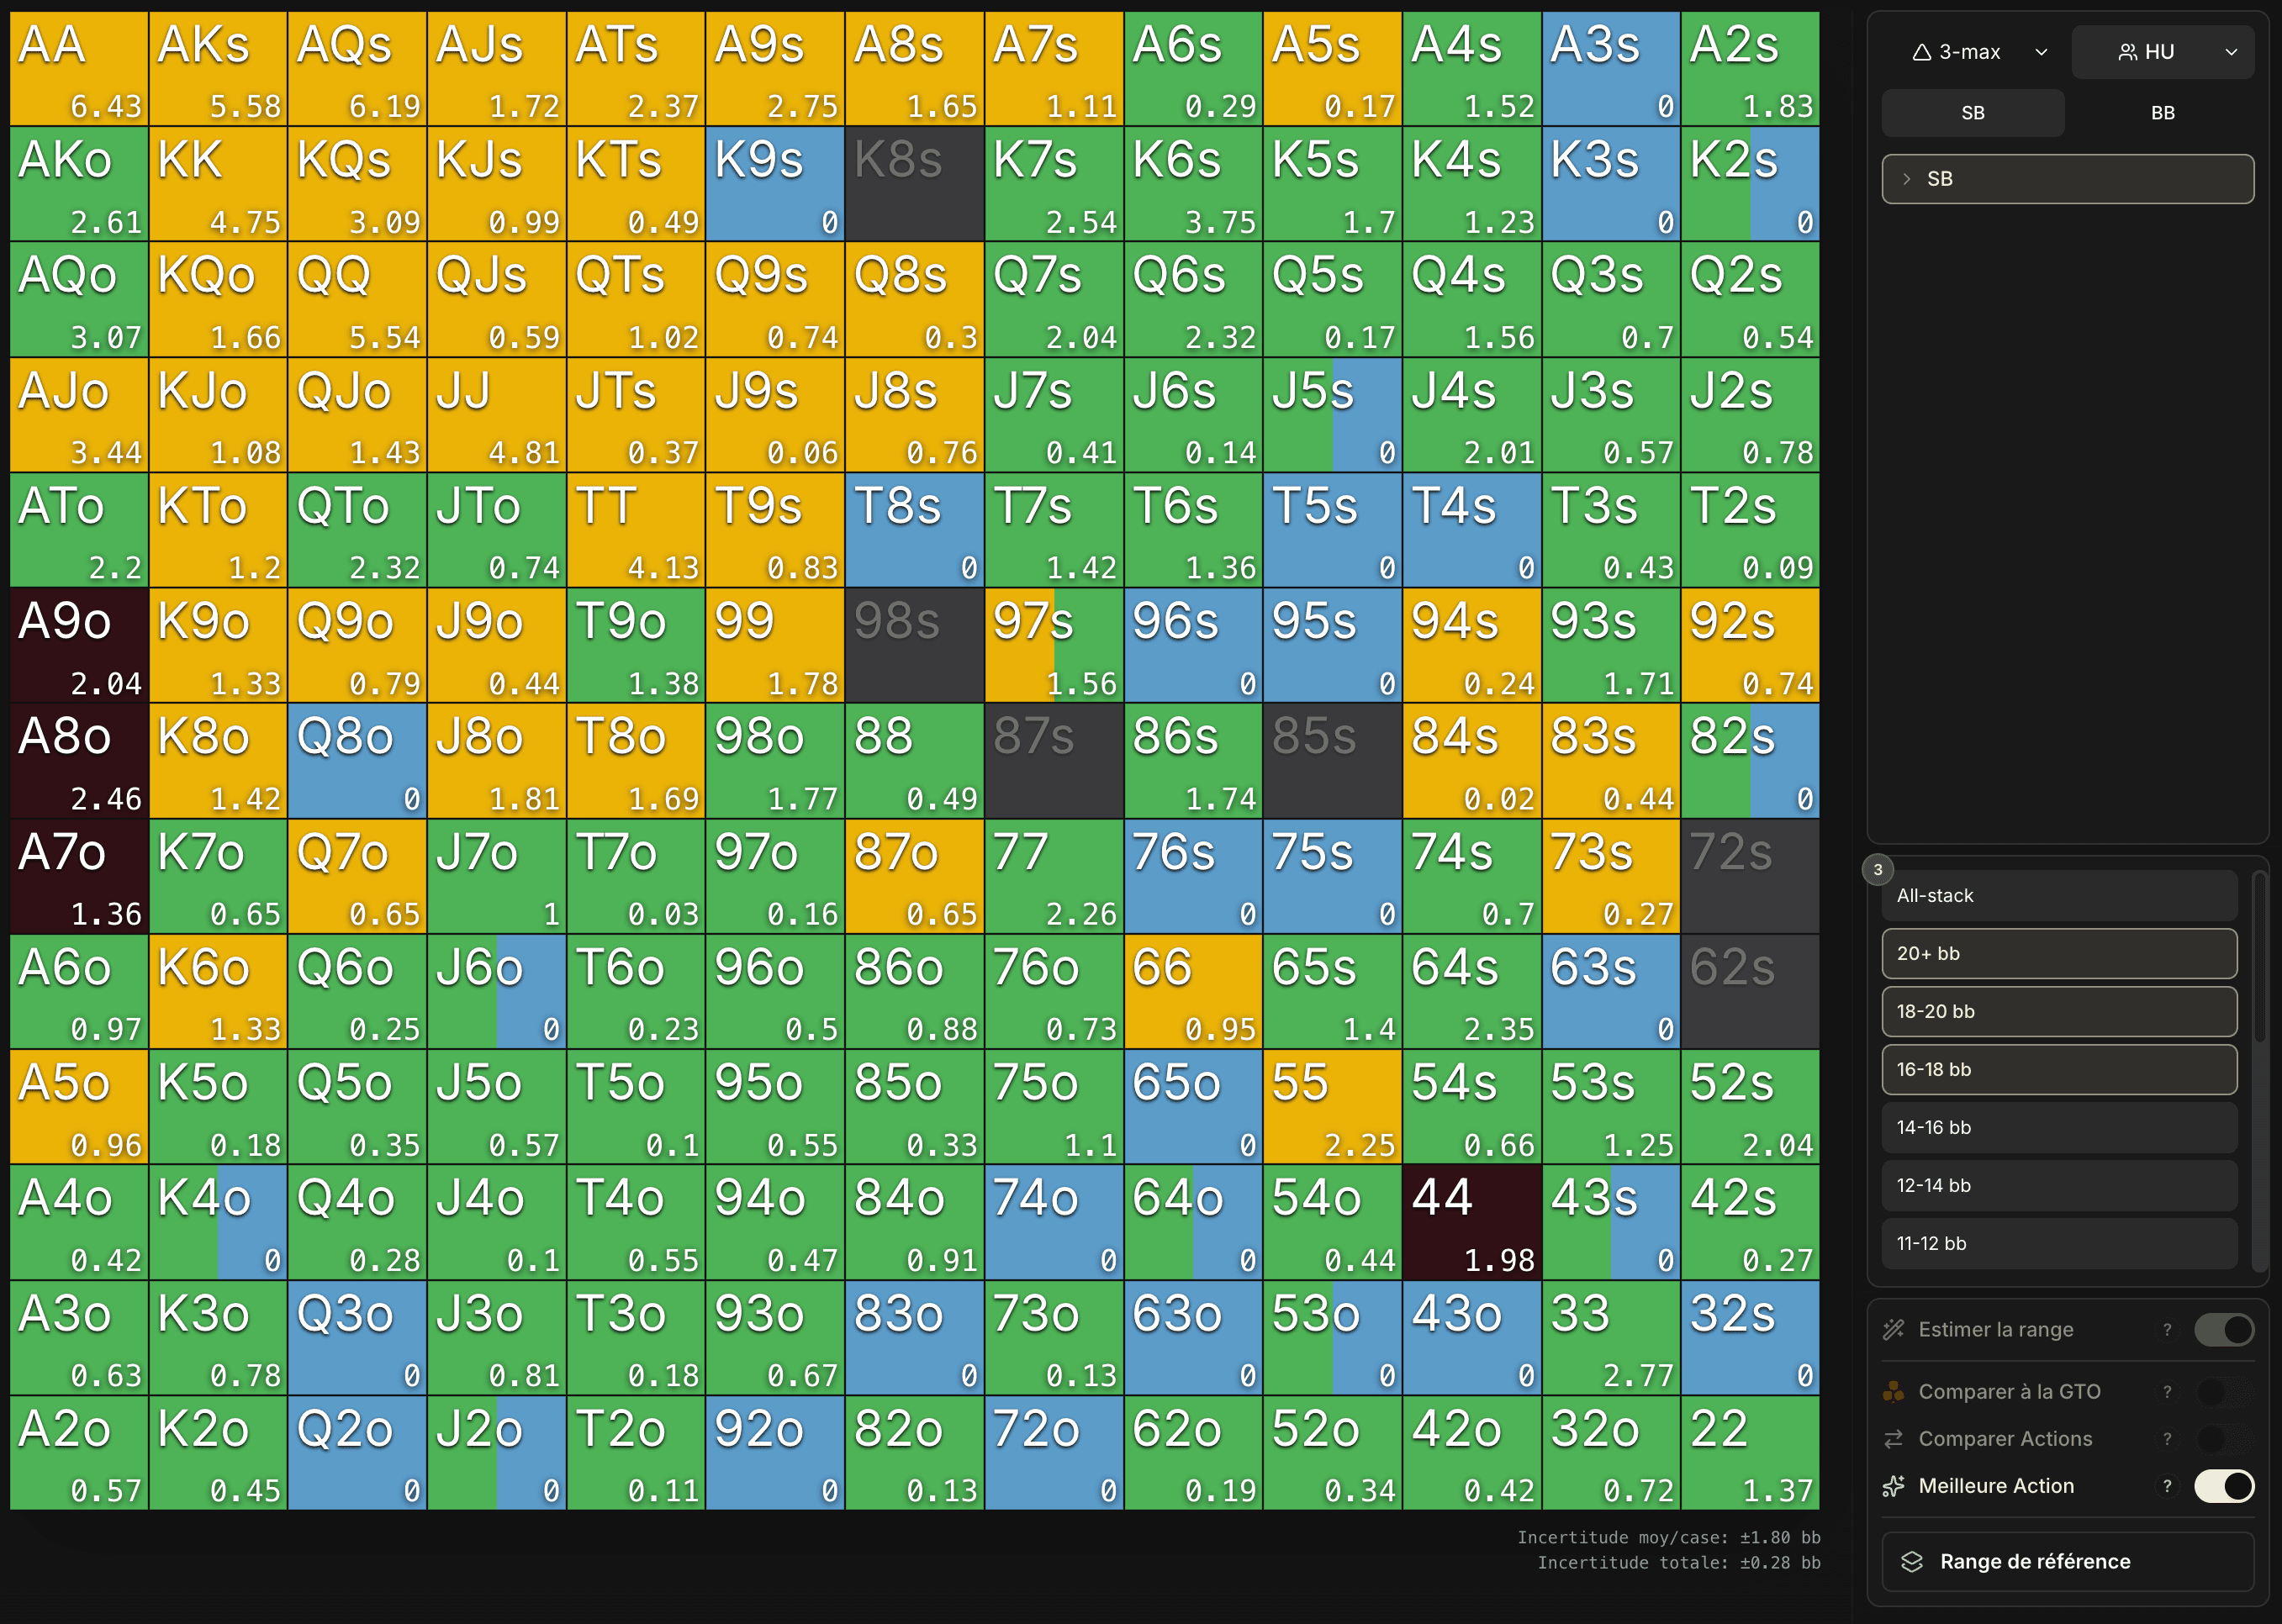Select the 66 hand cell
The width and height of the screenshot is (2282, 1624).
[x=1193, y=991]
